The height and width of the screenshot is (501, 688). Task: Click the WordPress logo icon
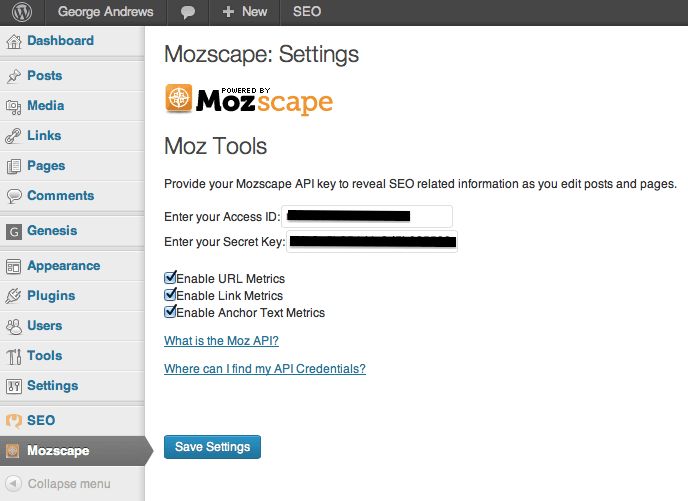coord(22,12)
